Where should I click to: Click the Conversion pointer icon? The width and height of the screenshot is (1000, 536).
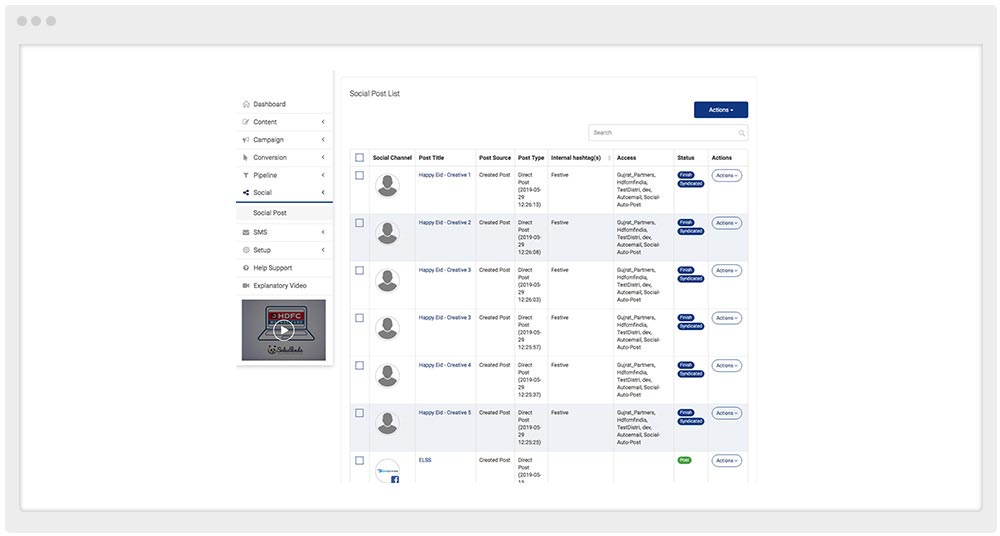(246, 158)
